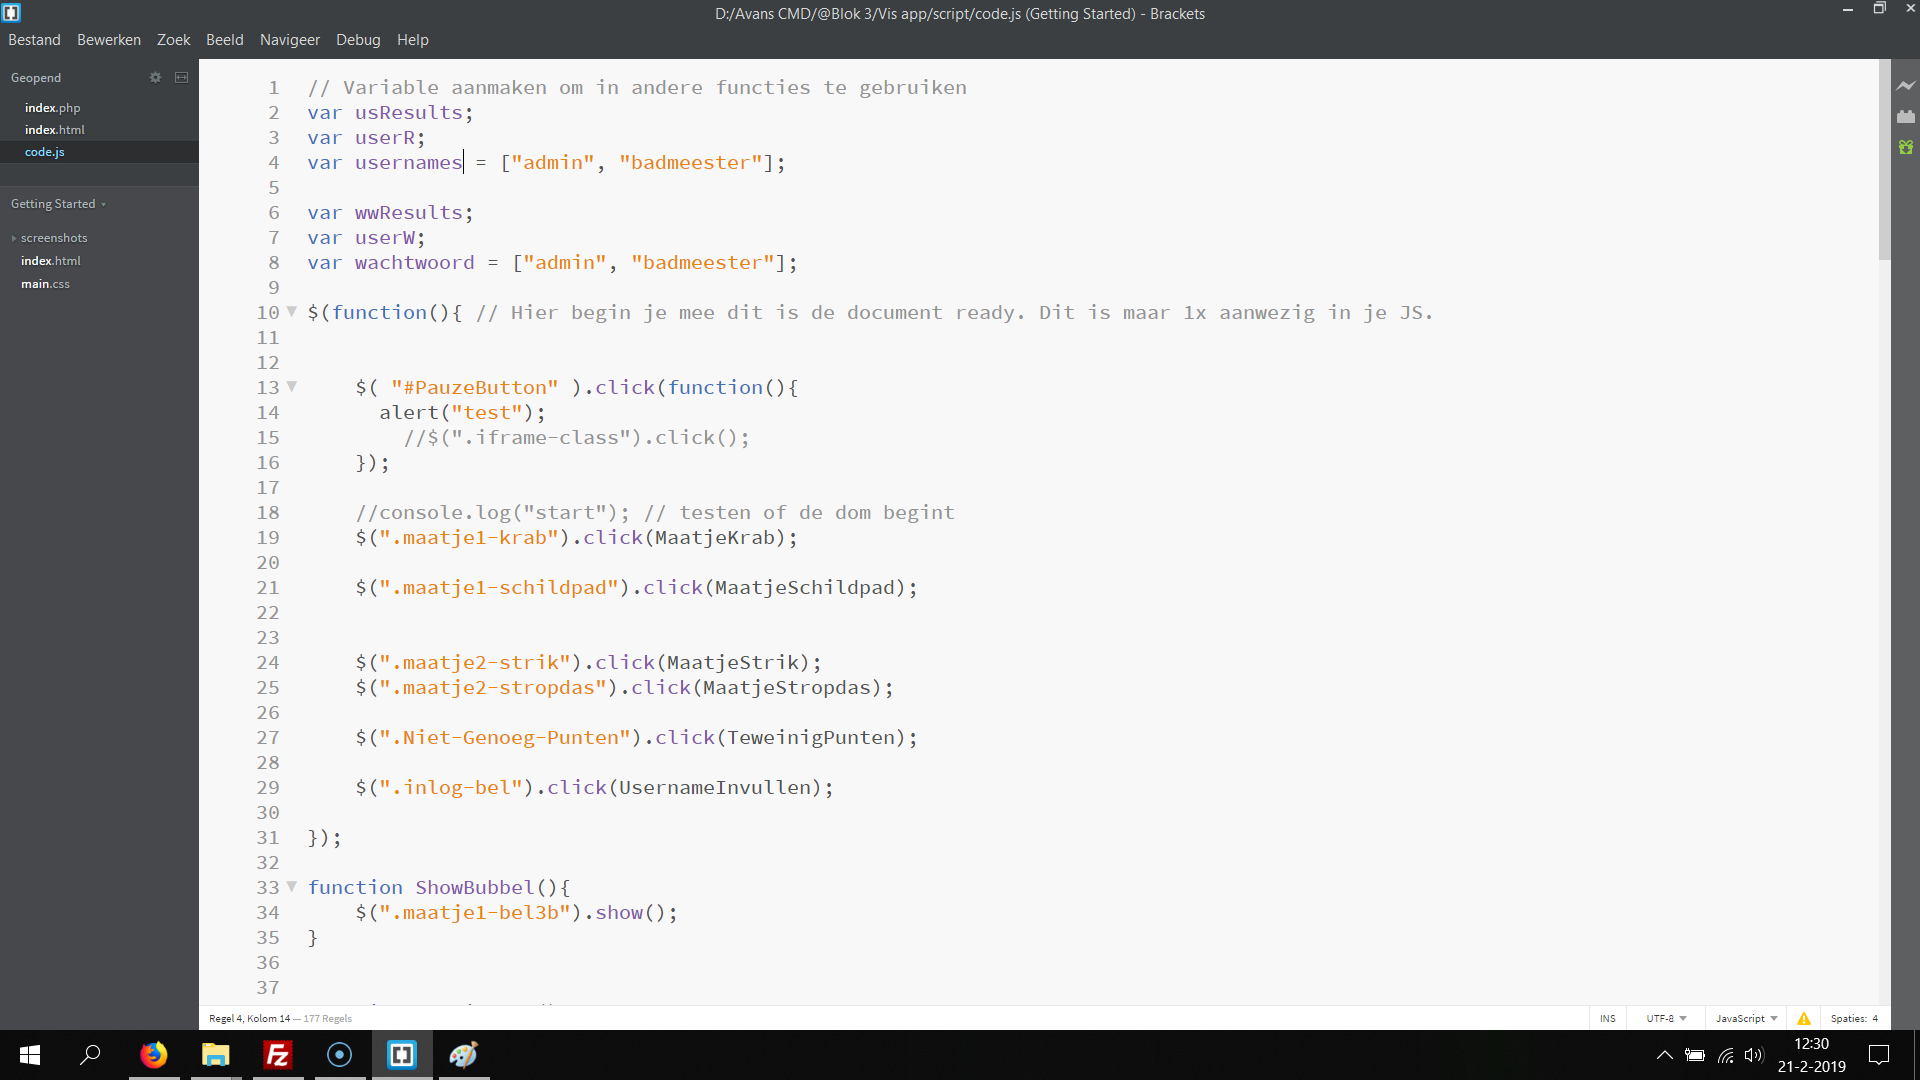Screen dimensions: 1920x1080
Task: Click the clock showing 12:30
Action: point(1811,1044)
